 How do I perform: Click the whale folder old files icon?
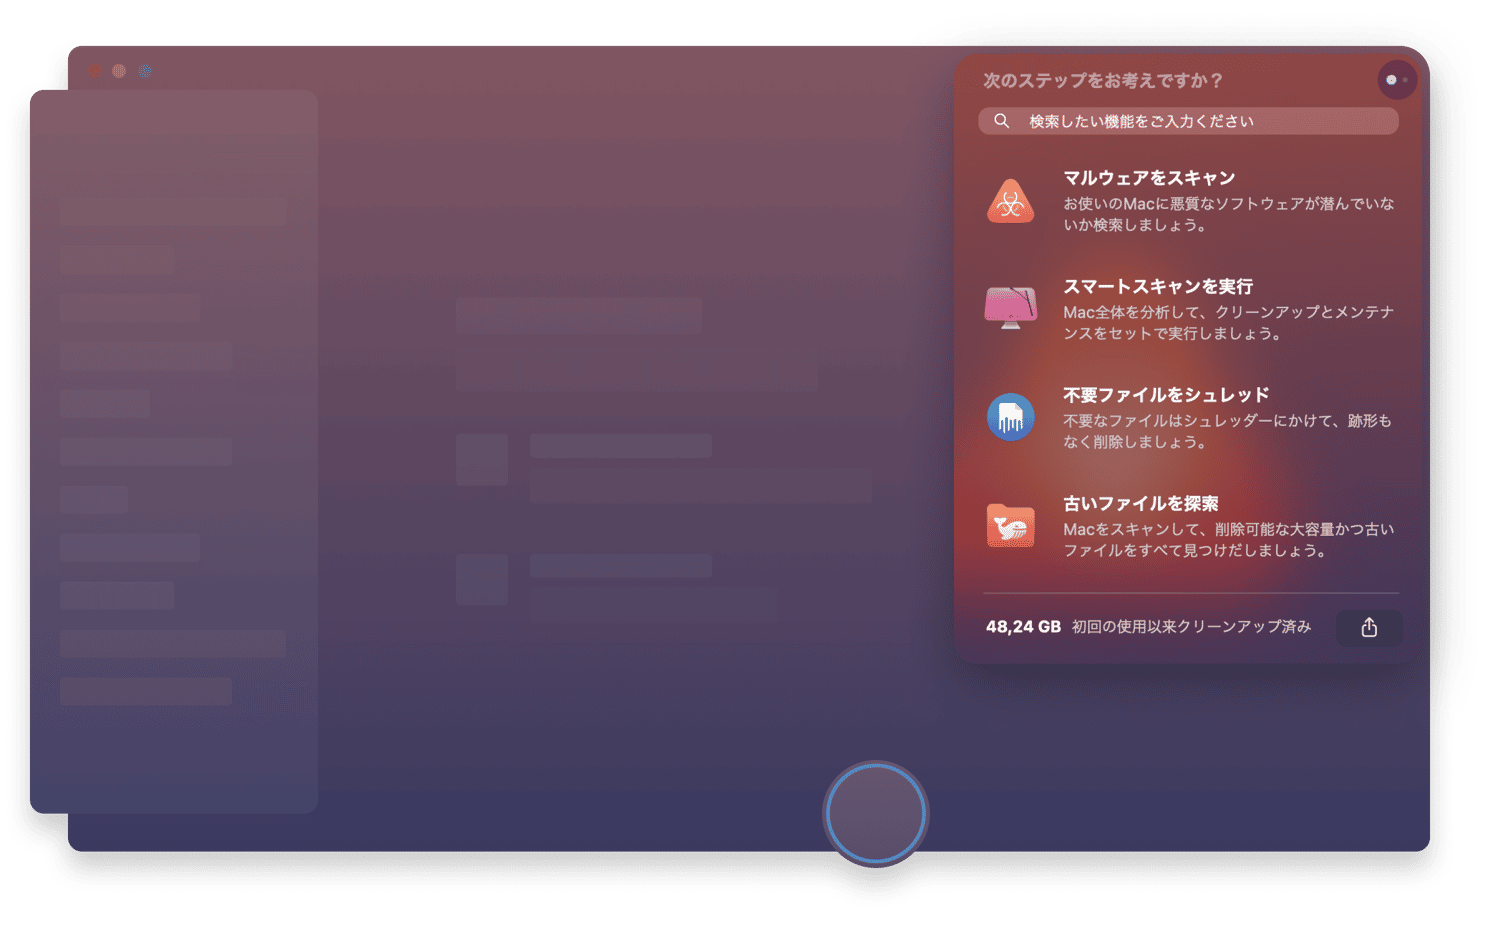[x=1011, y=526]
